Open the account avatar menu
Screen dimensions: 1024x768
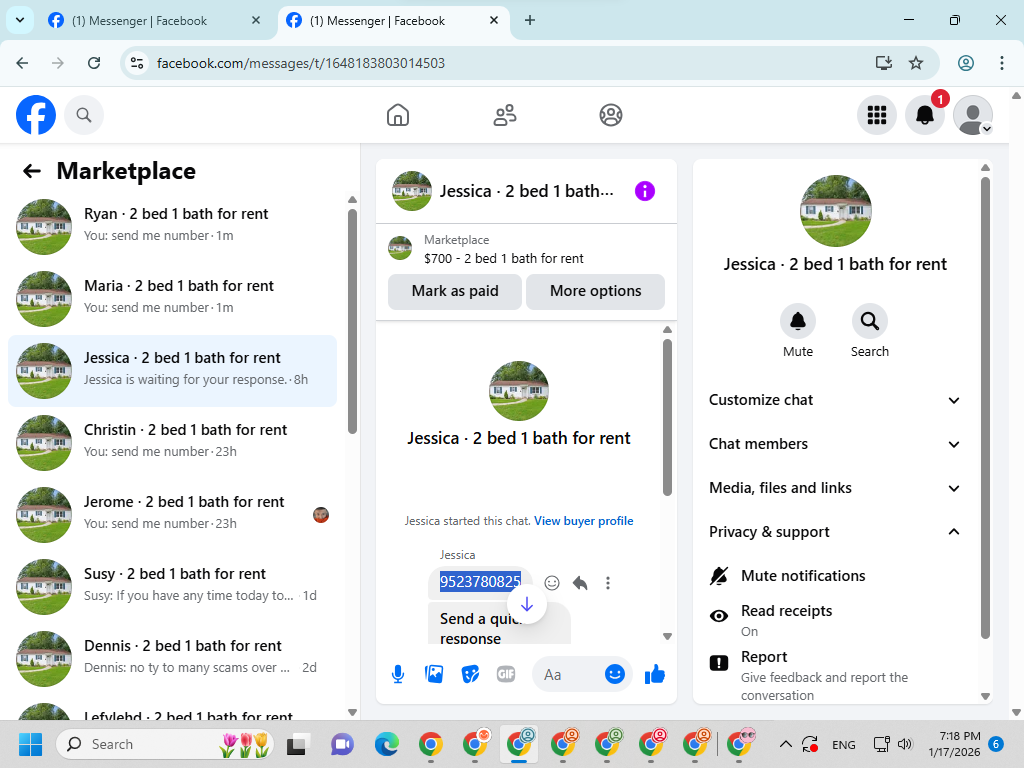[973, 116]
